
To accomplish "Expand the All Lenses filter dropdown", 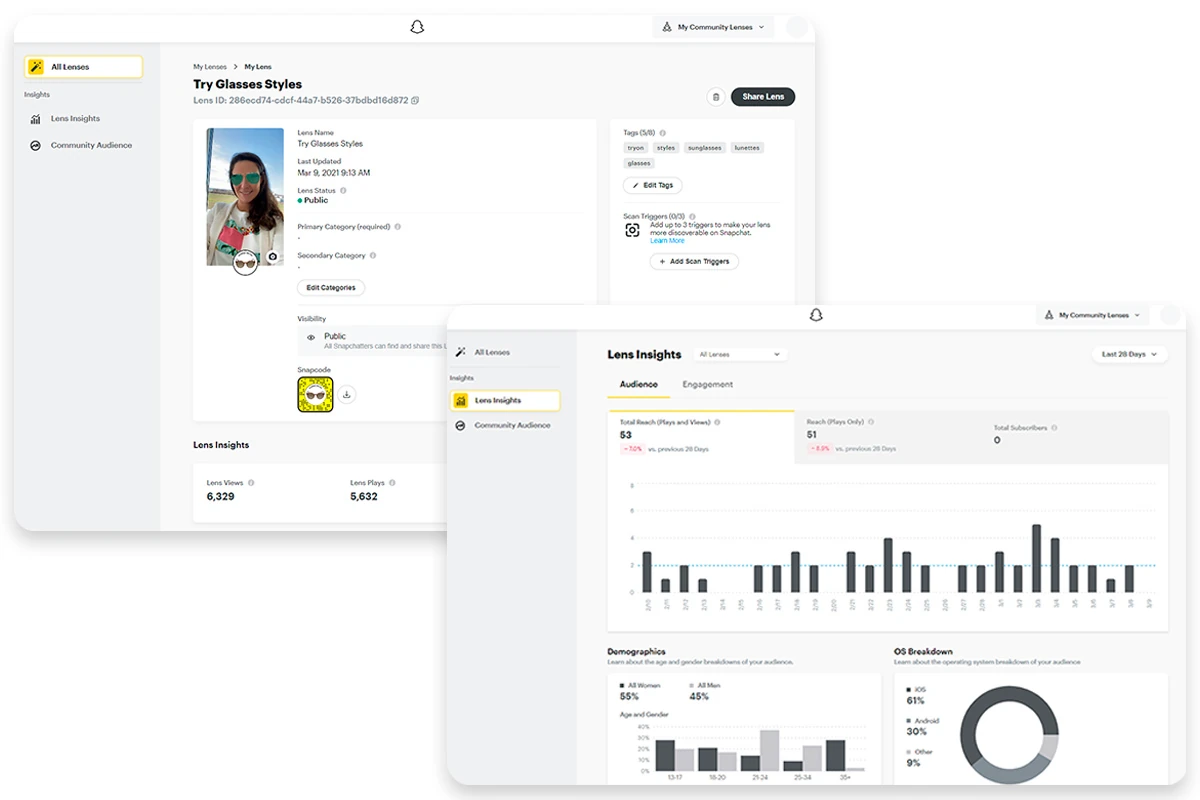I will (740, 355).
